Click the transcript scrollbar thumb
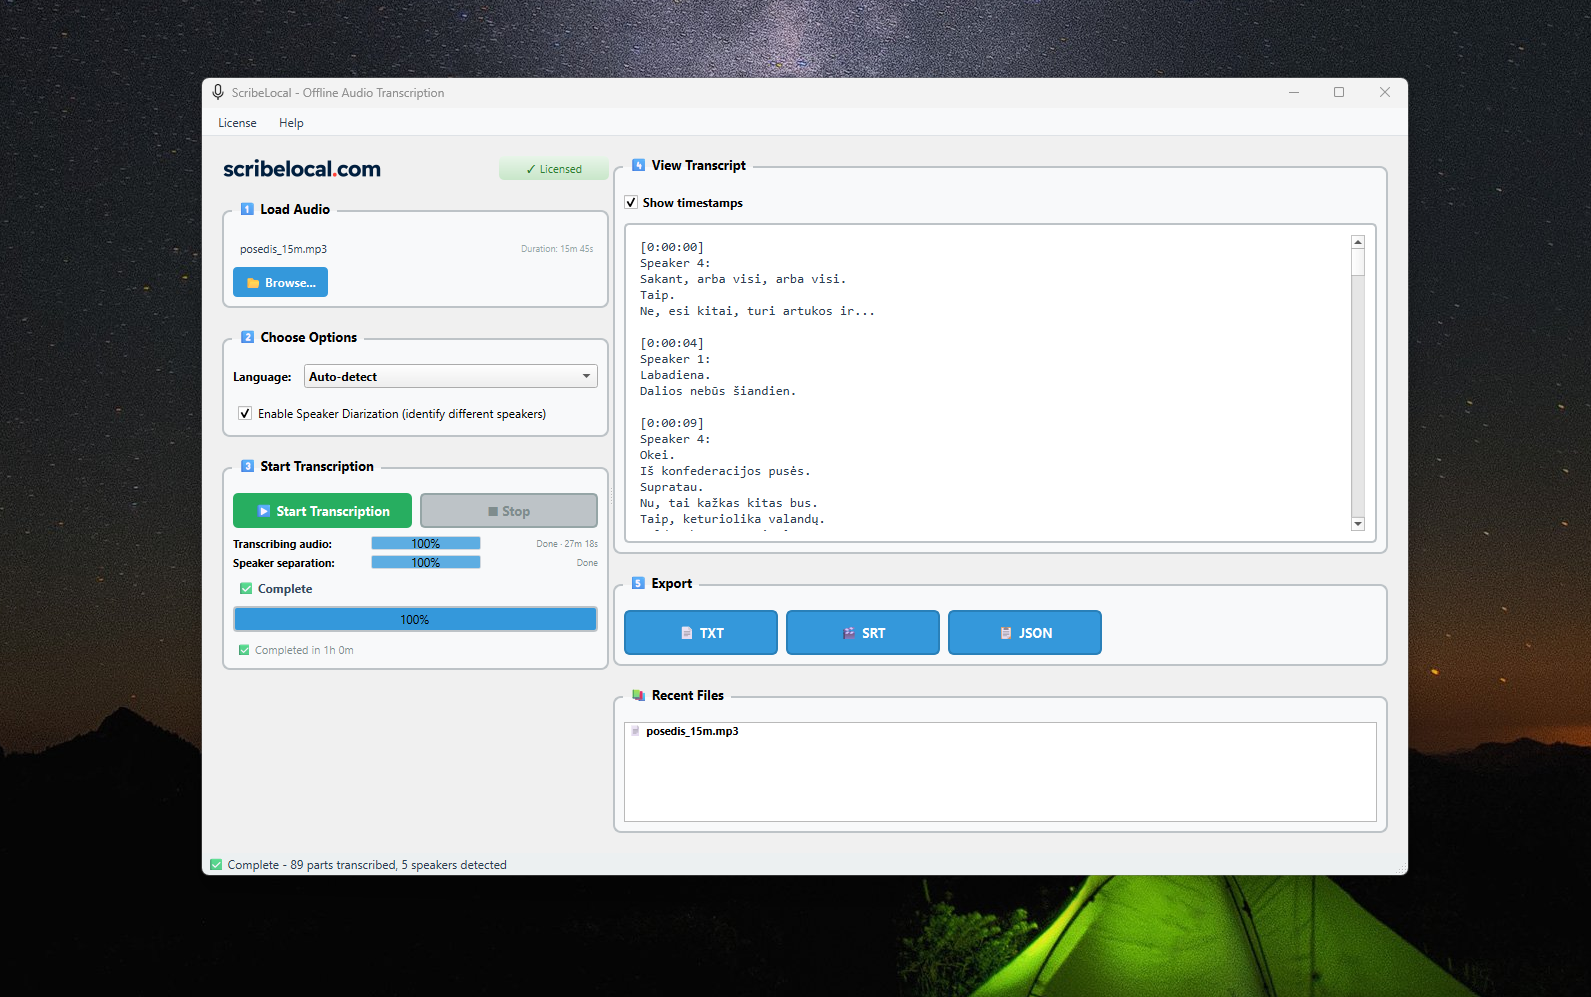1591x997 pixels. tap(1358, 262)
